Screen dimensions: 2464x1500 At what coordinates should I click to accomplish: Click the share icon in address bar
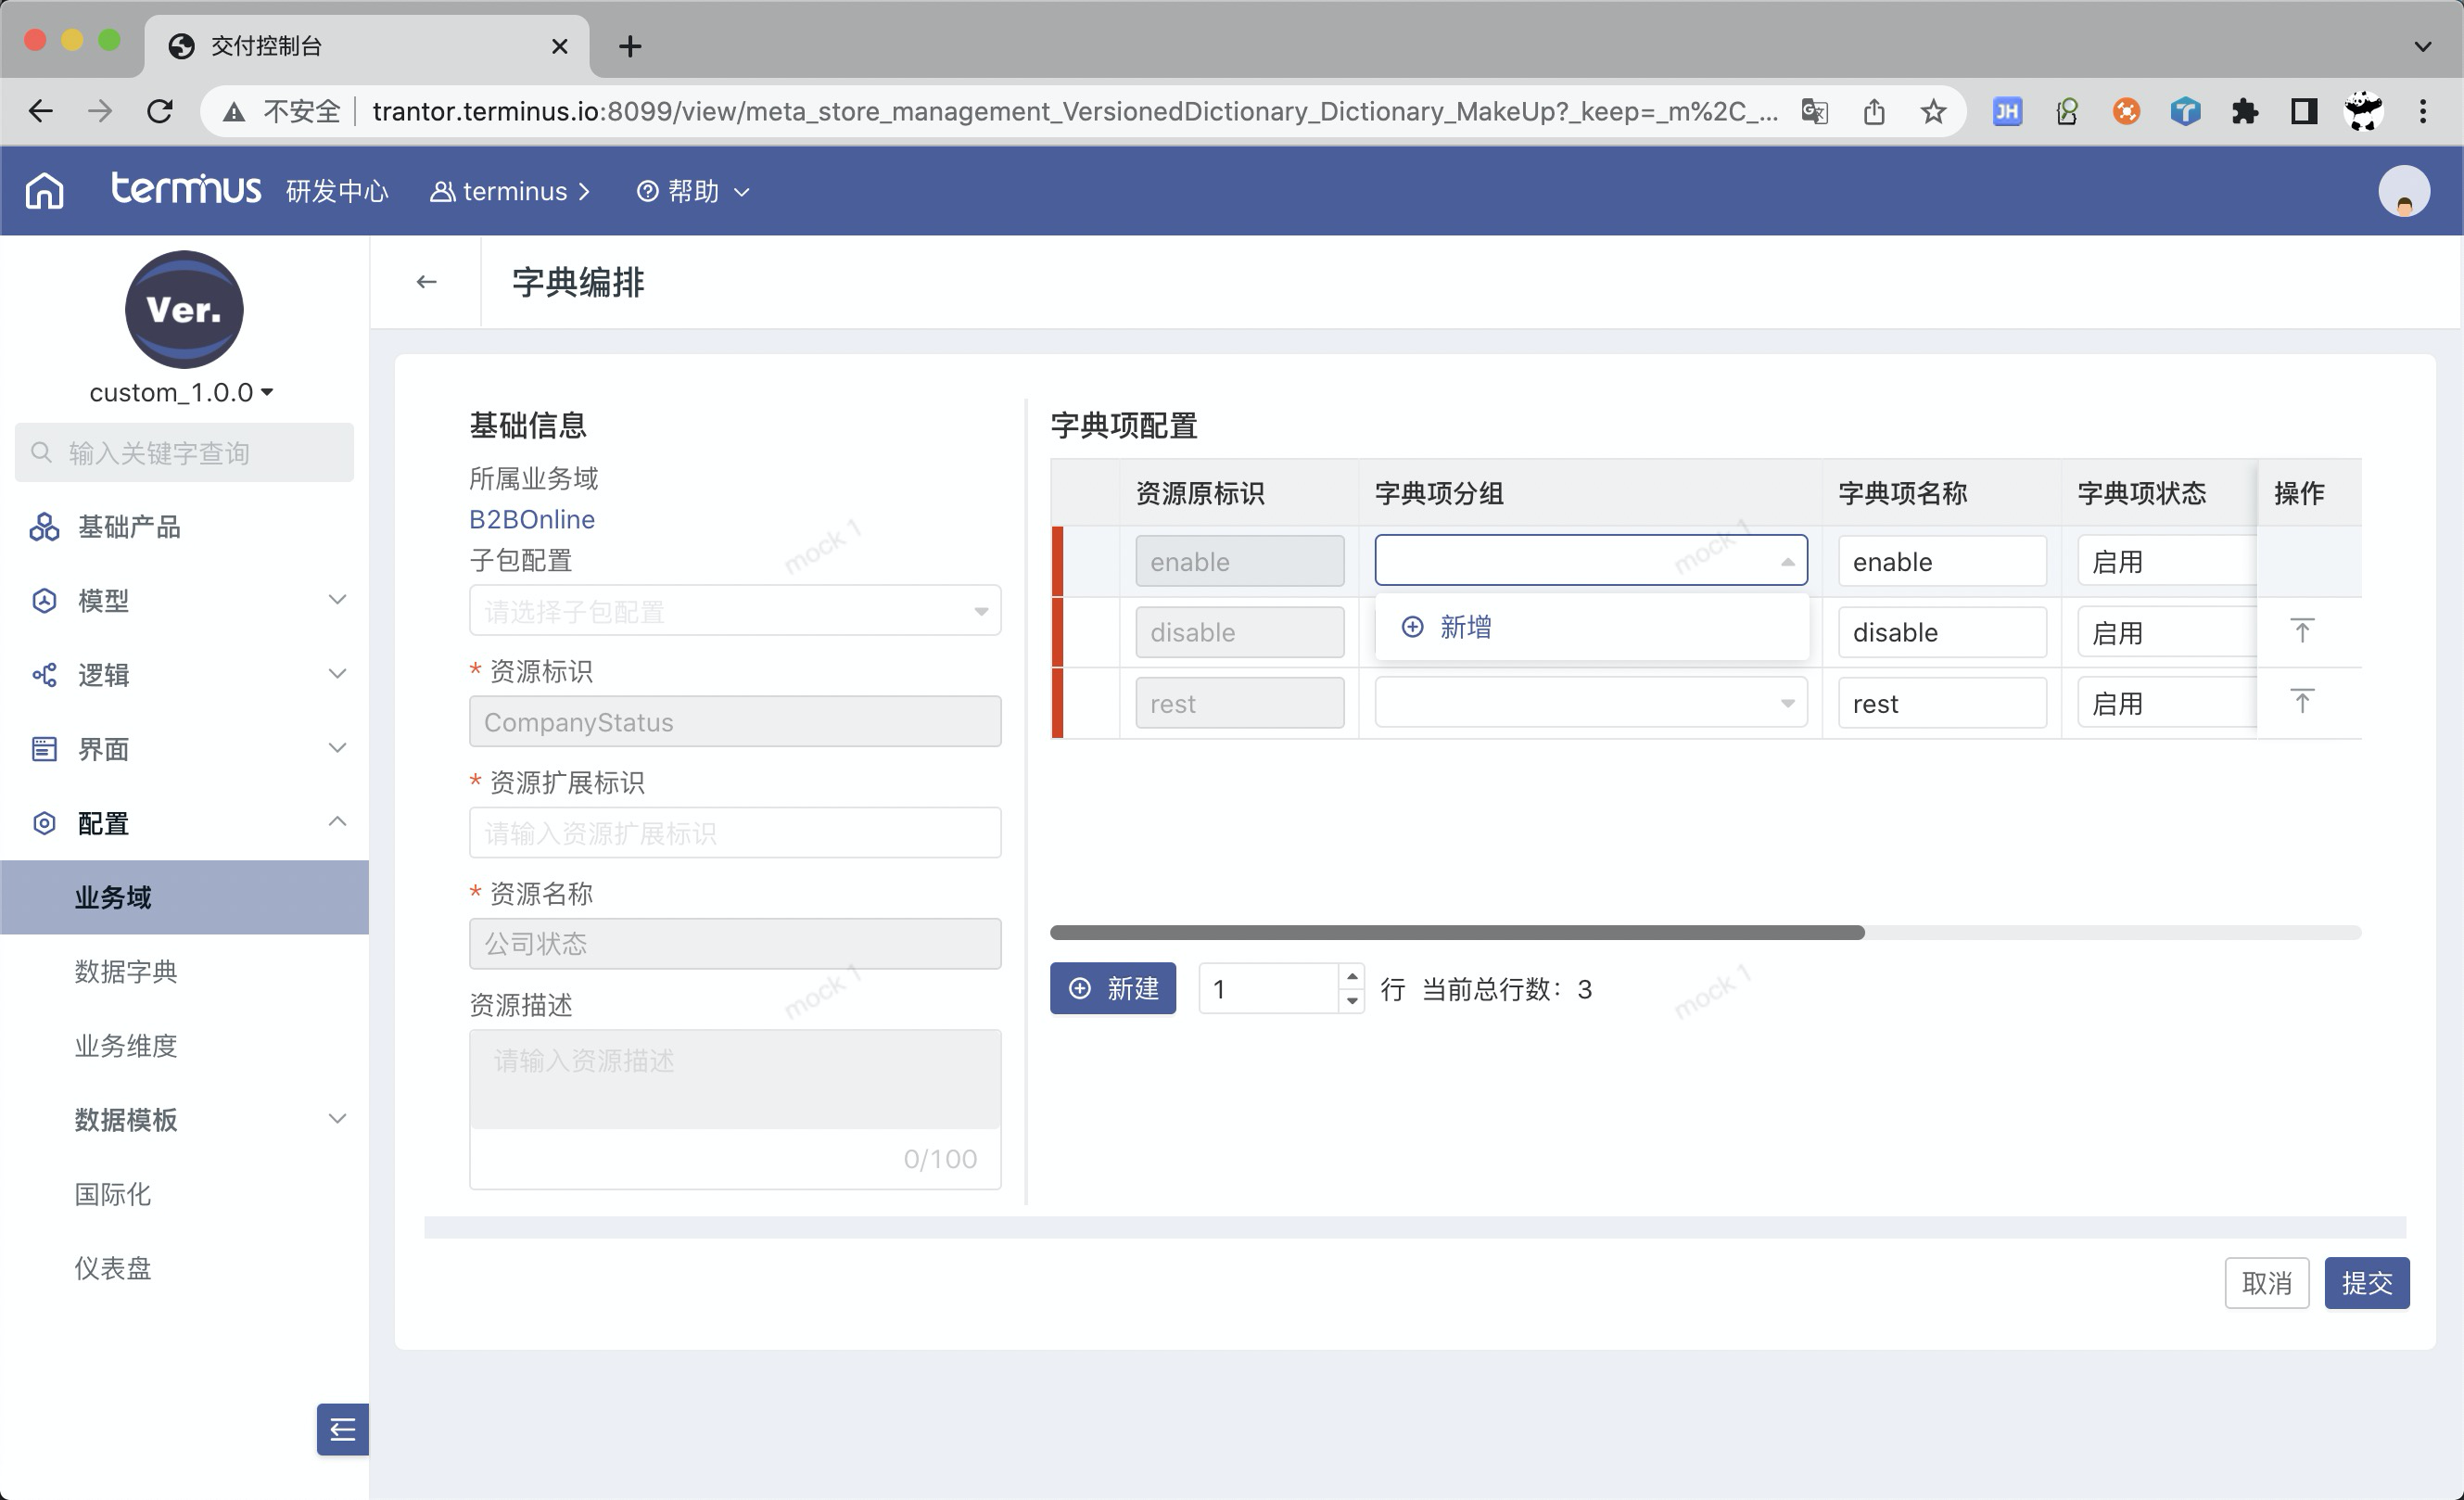1874,111
